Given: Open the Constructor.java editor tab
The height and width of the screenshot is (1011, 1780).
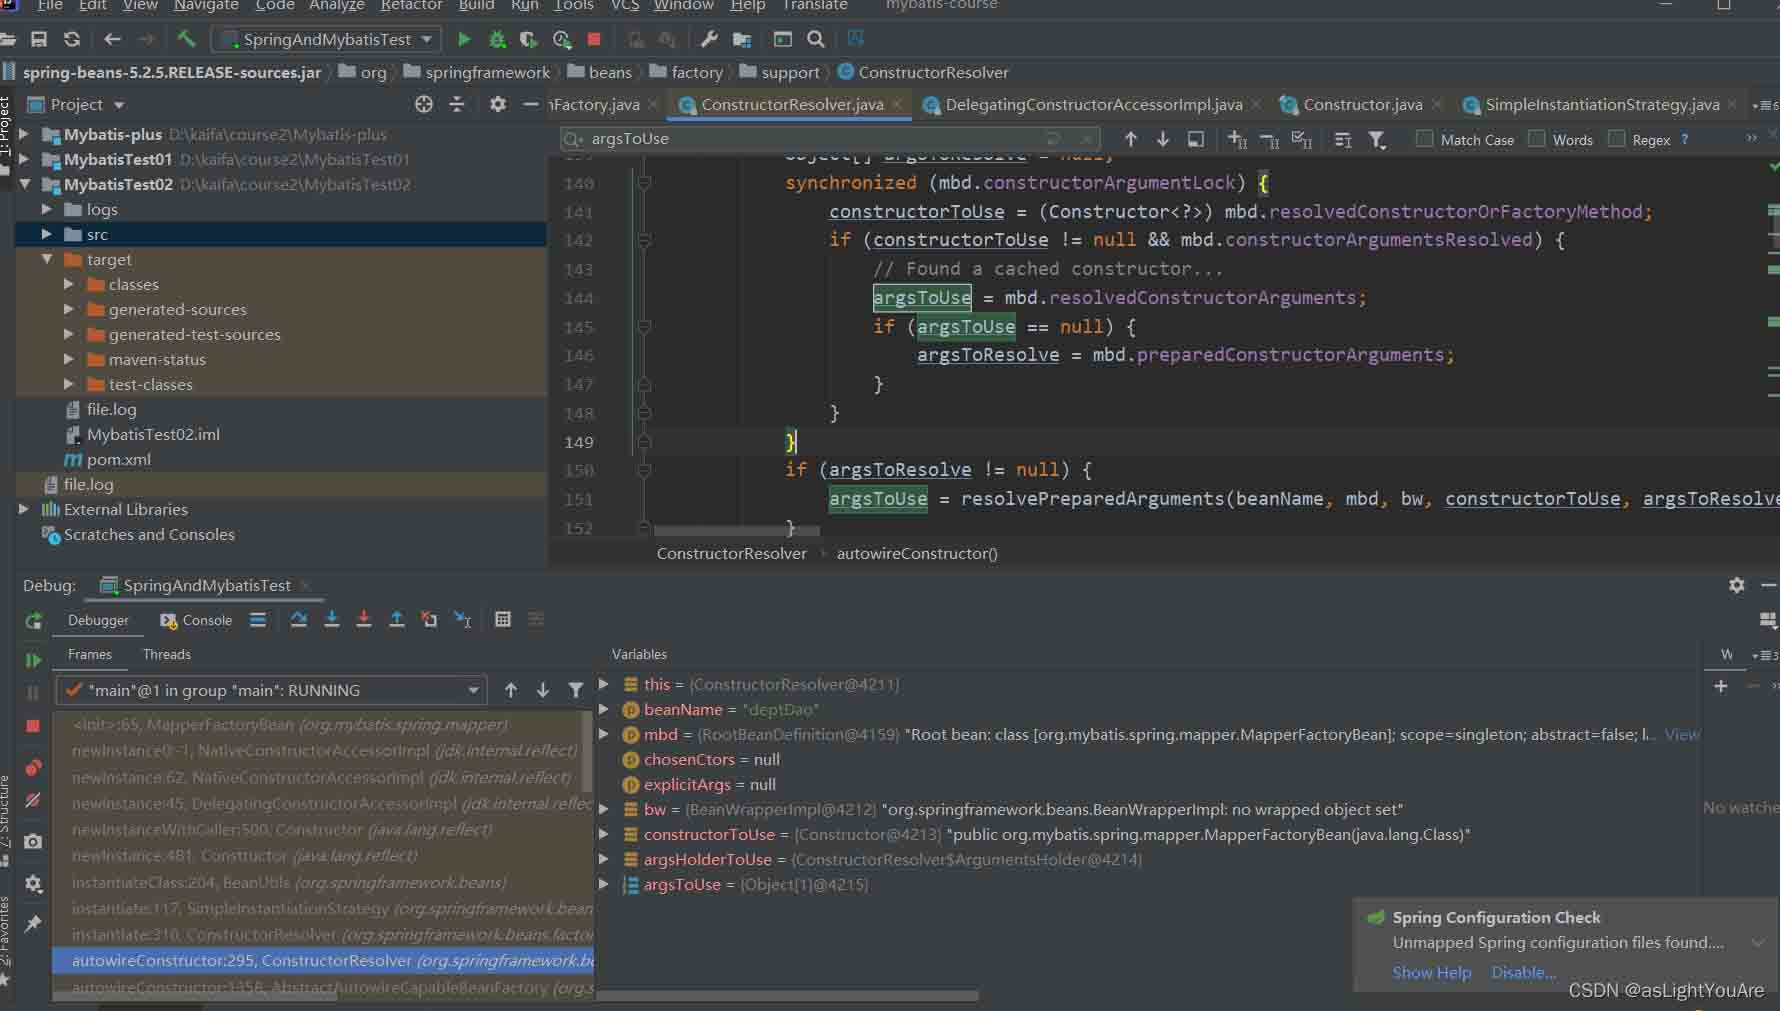Looking at the screenshot, I should [x=1362, y=105].
